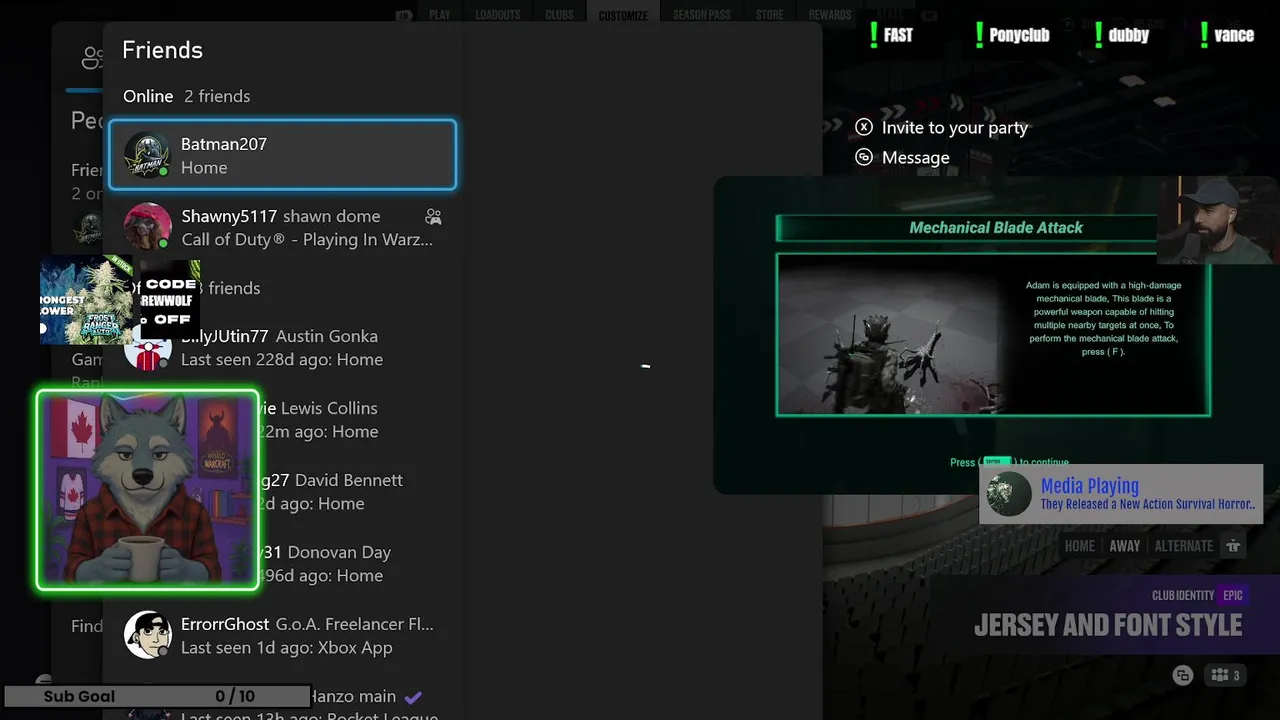Viewport: 1280px width, 720px height.
Task: Click the Sub Goal progress bar
Action: pos(156,696)
